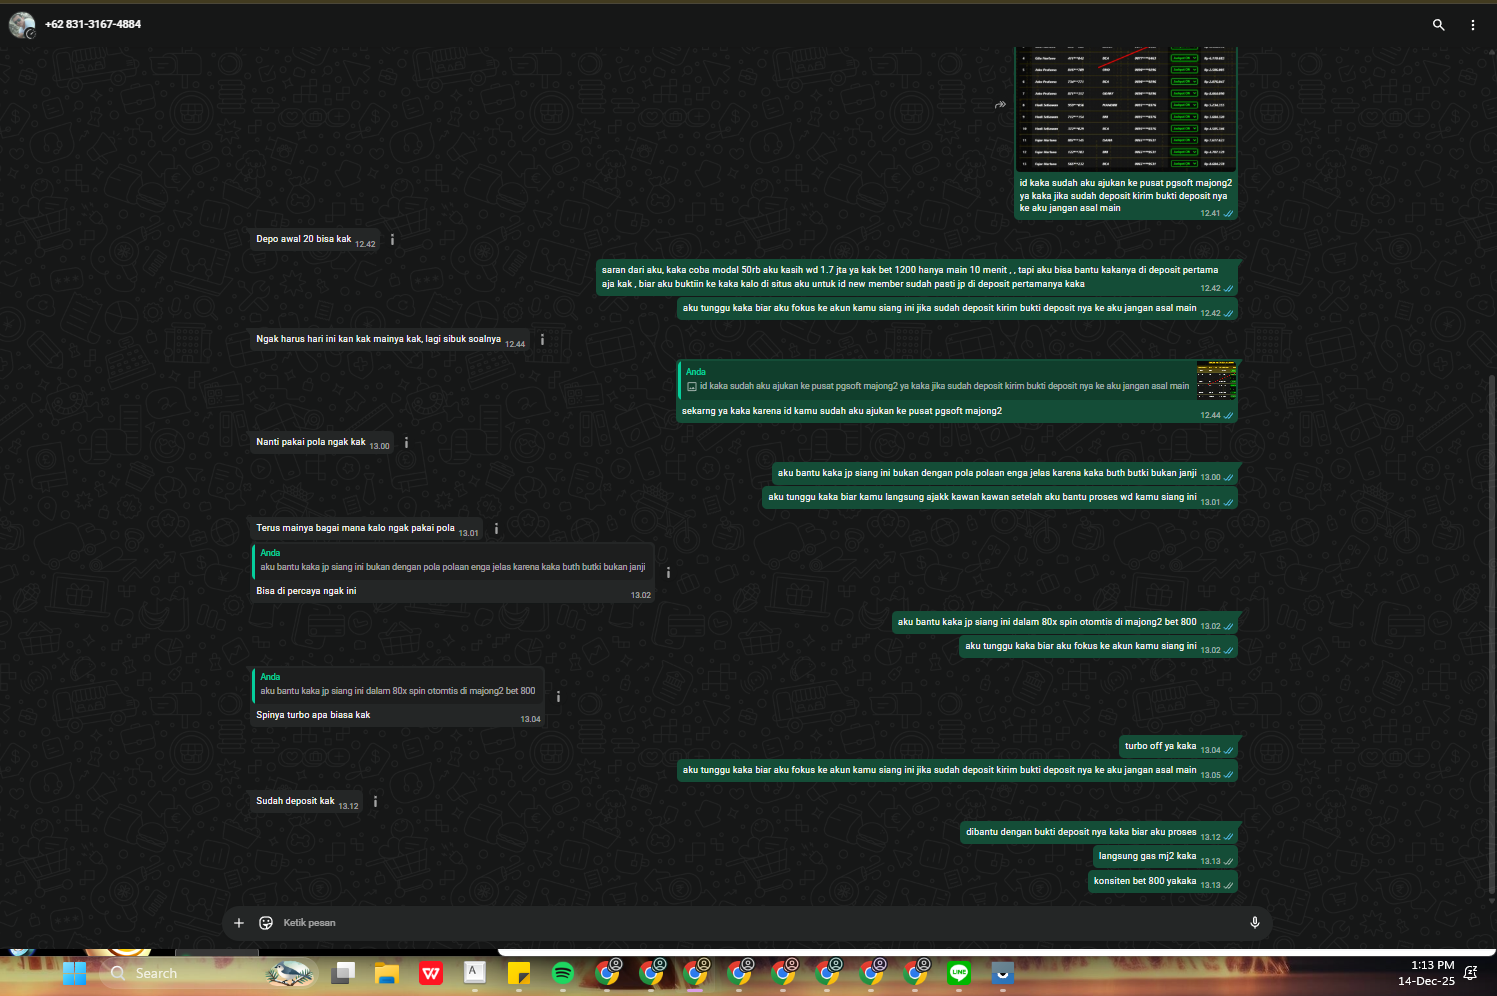Select the "langsung gas mj2 kaka" message
Image resolution: width=1497 pixels, height=996 pixels.
(1165, 856)
